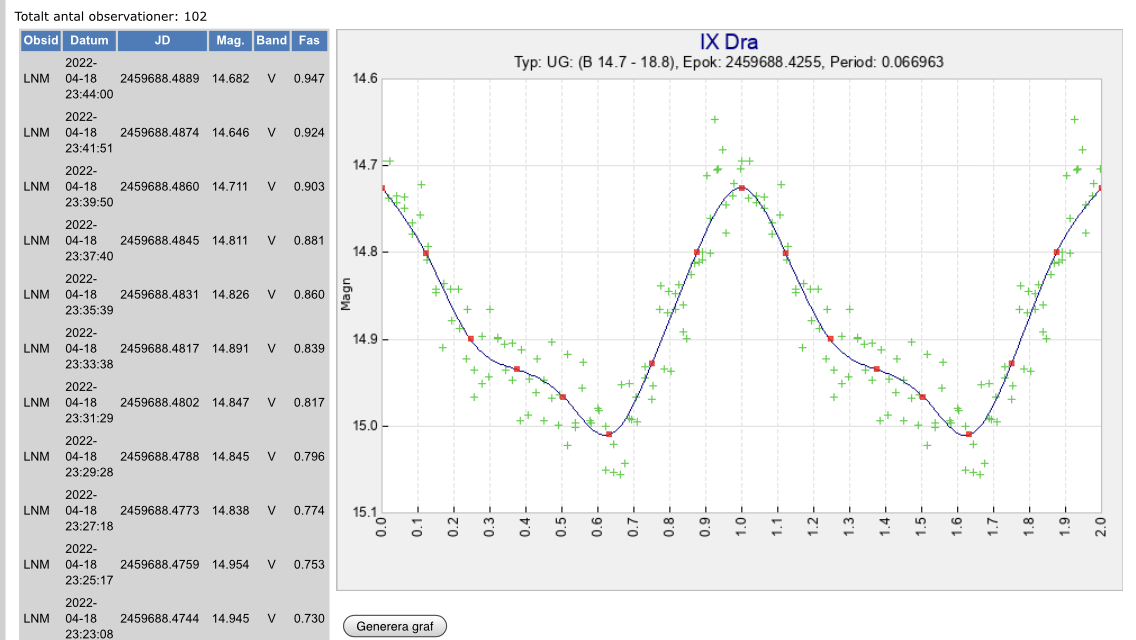The height and width of the screenshot is (640, 1136).
Task: Select the phase value 0.903 in Fas column
Action: 309,186
